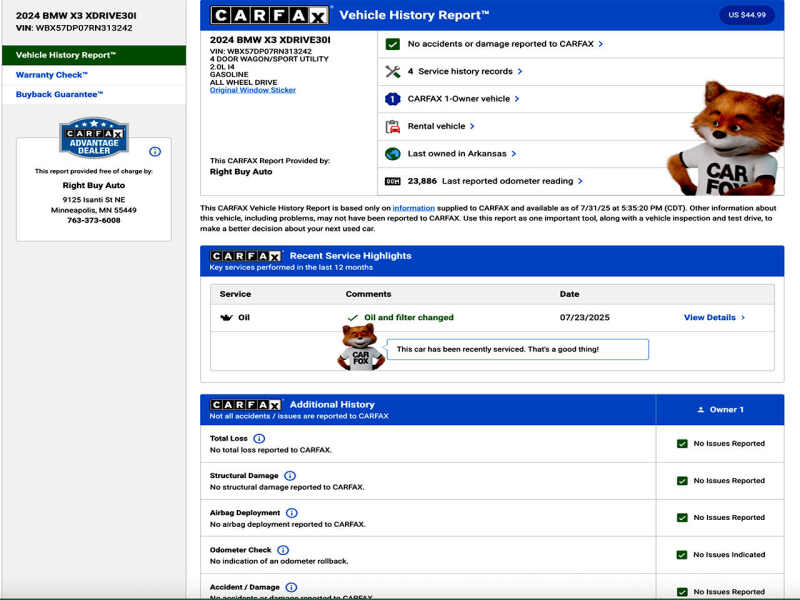The image size is (800, 600).
Task: Click the 9125 Isanti St NE address line
Action: coord(94,199)
